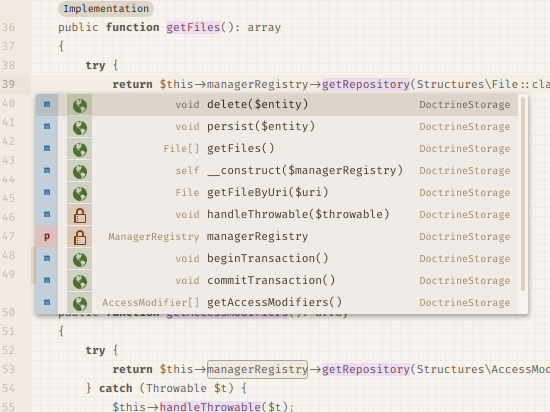Click the getFiles function name on line 36
550x412 pixels.
[x=193, y=27]
